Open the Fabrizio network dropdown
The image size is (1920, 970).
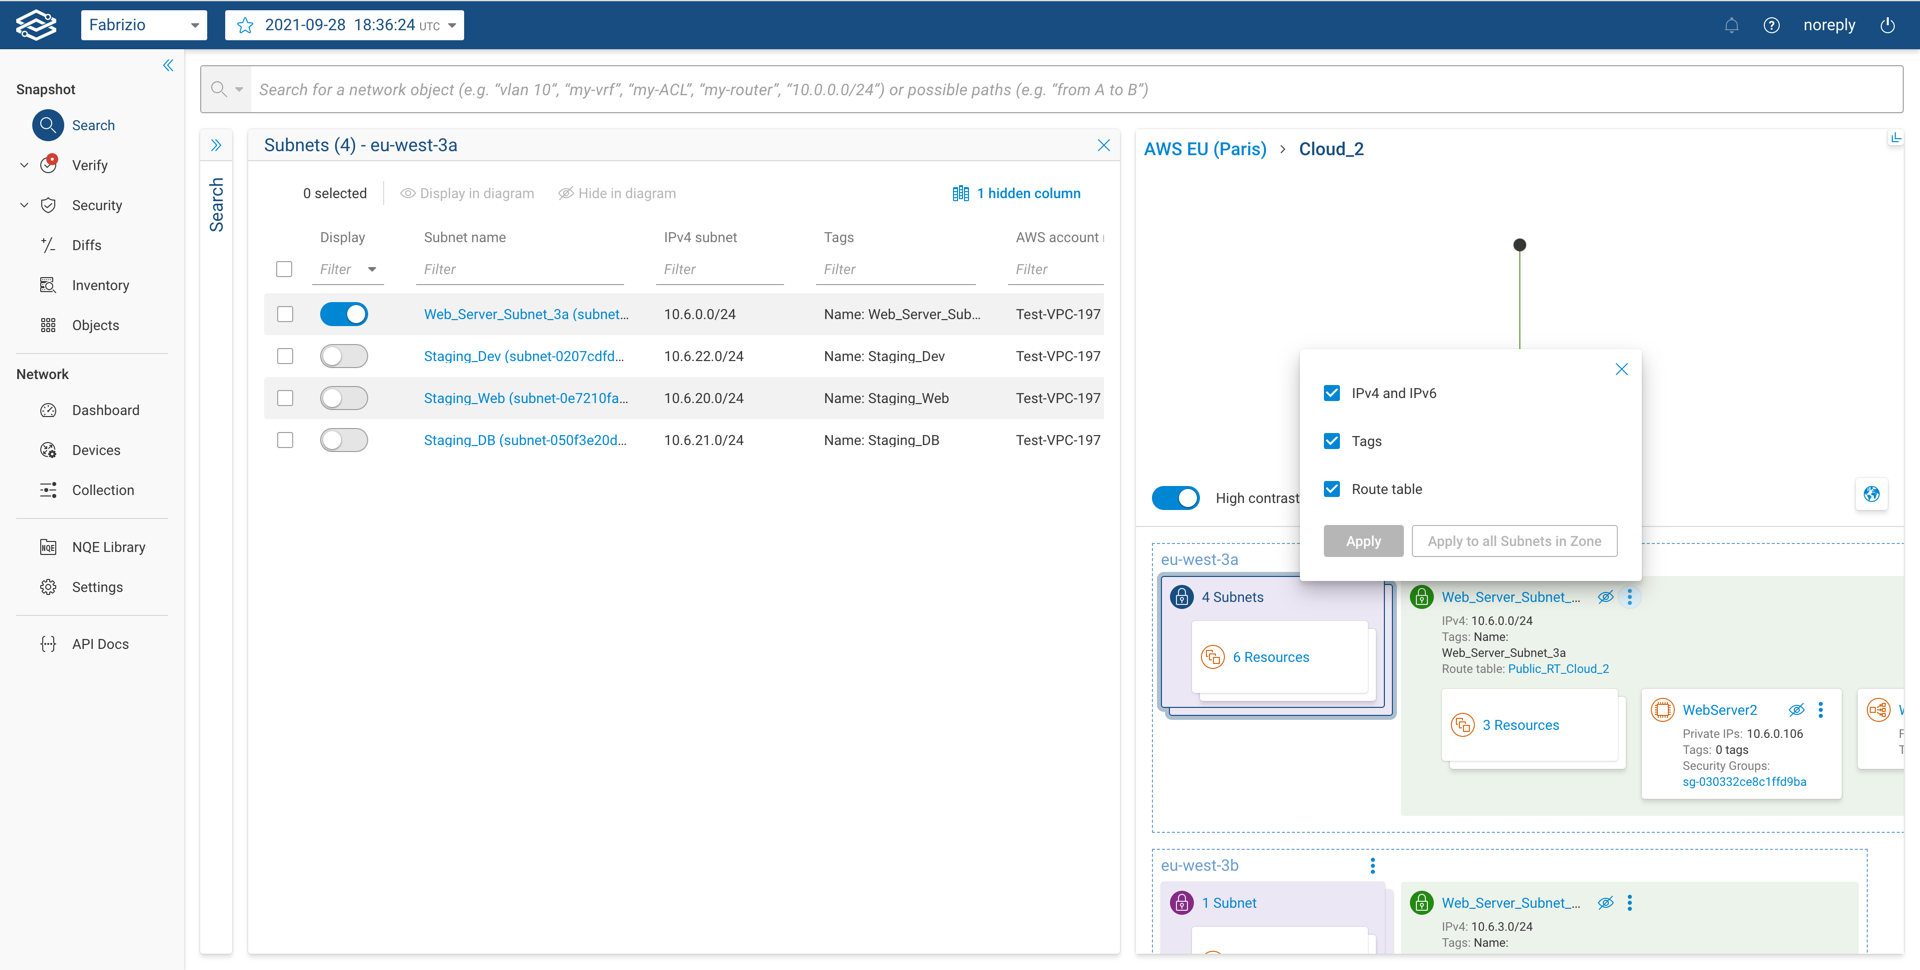(143, 26)
